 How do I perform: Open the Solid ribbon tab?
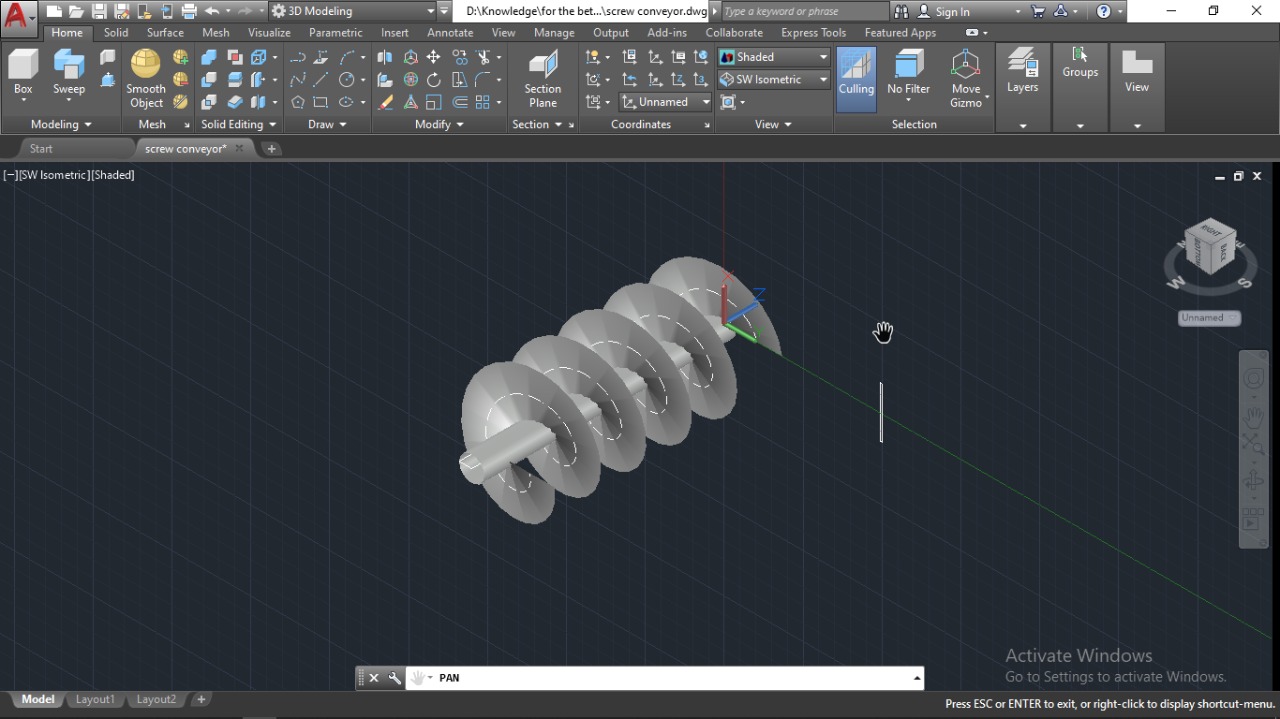point(116,32)
